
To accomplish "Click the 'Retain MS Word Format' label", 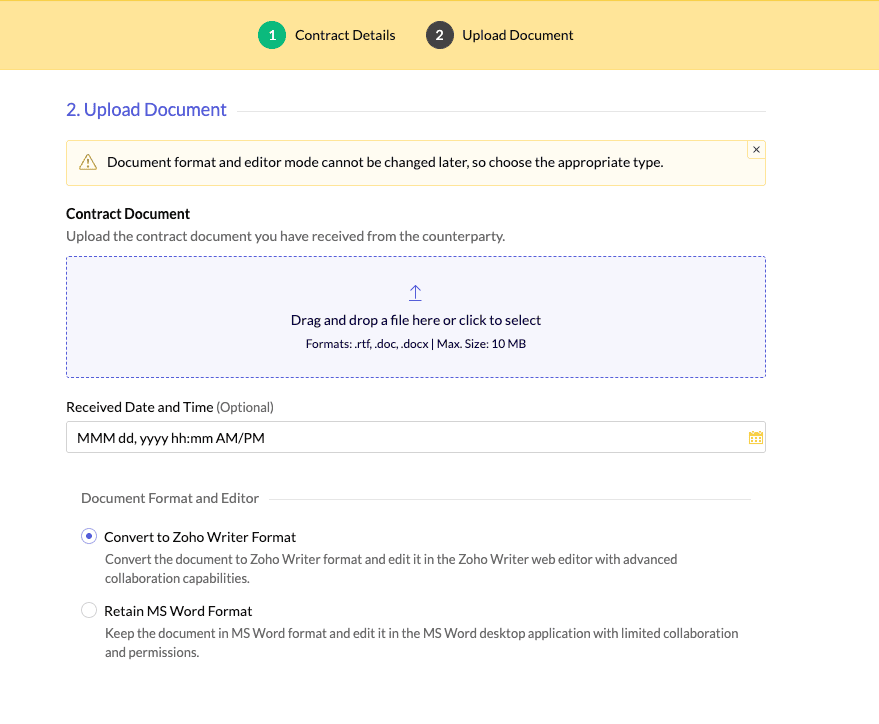I will coord(178,611).
